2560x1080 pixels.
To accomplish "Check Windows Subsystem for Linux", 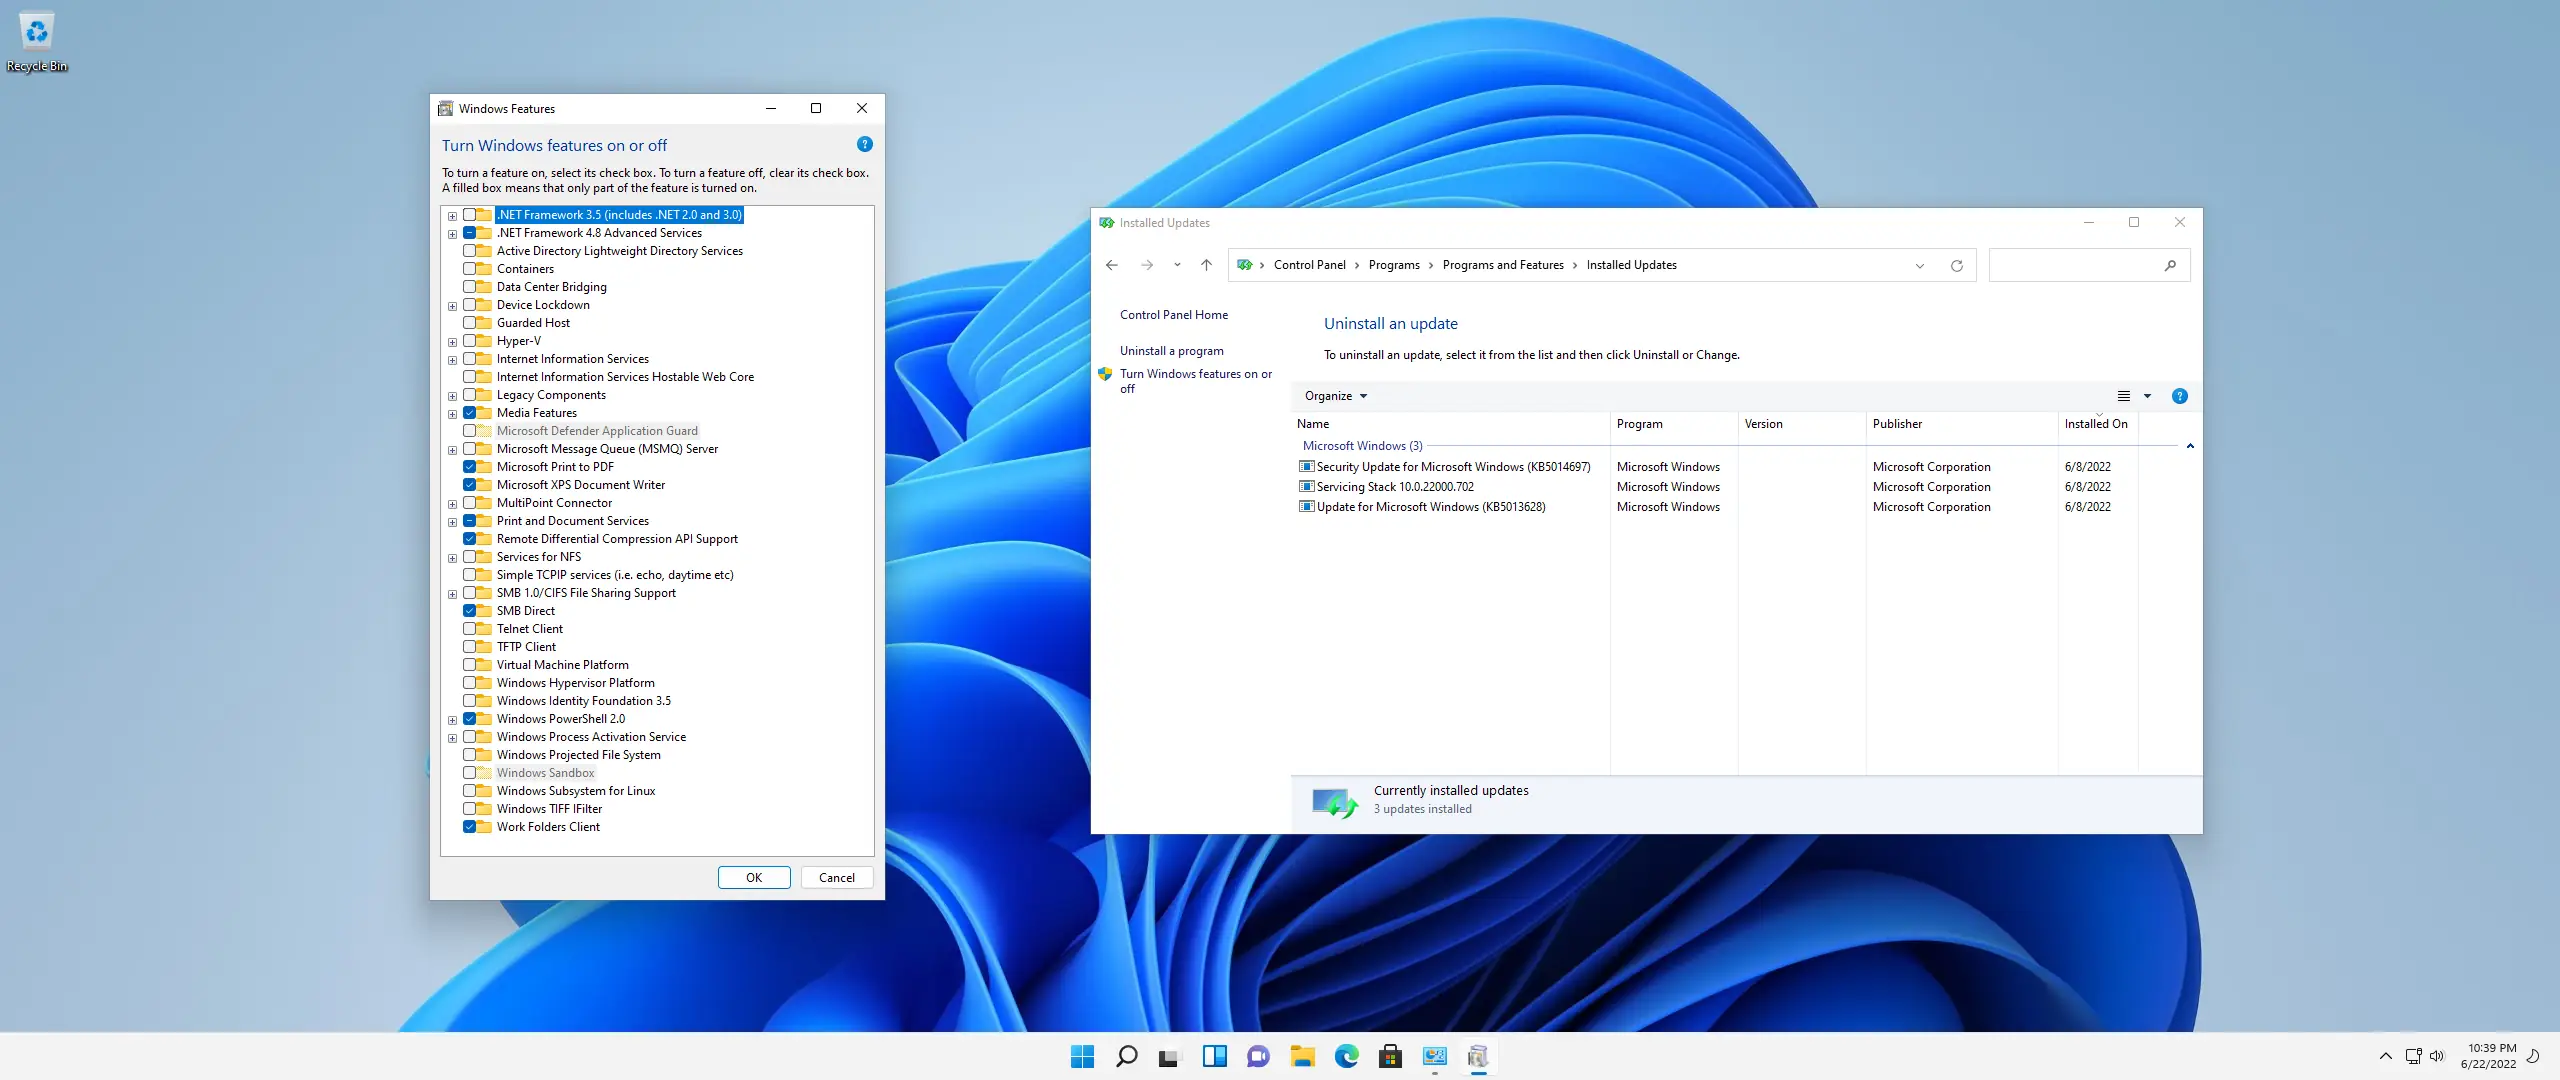I will tap(469, 791).
